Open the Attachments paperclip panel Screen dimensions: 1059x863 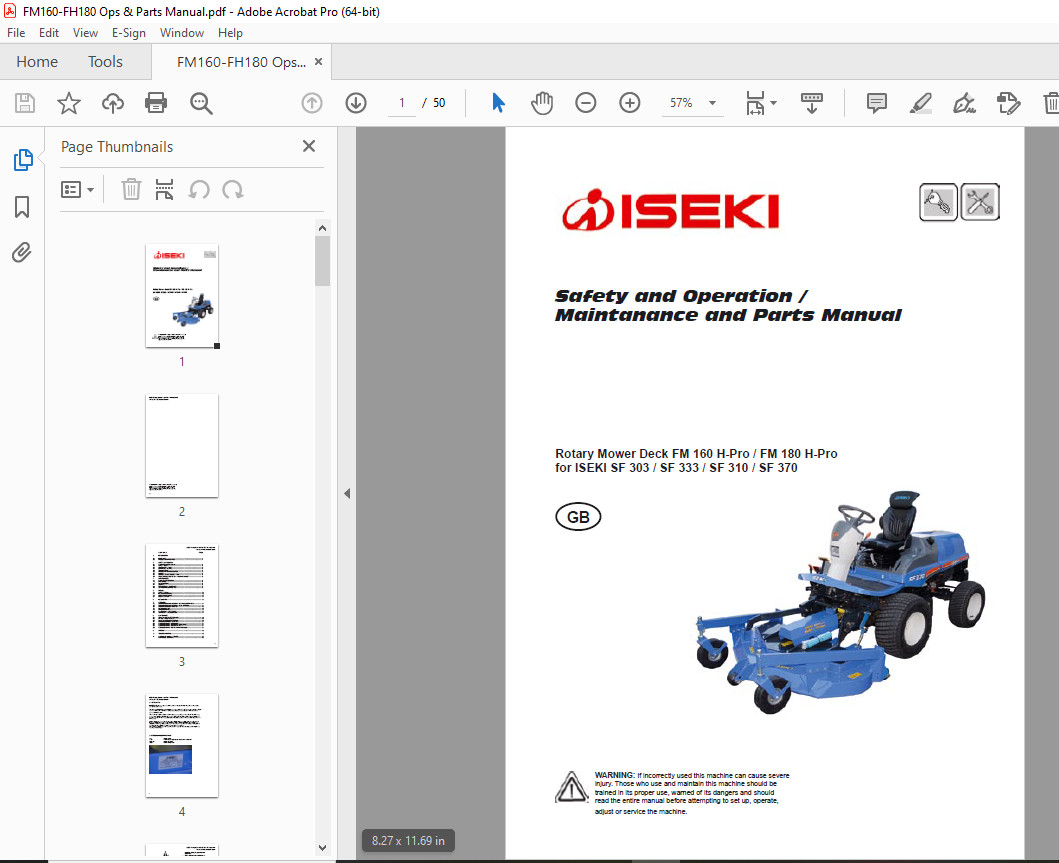click(22, 253)
